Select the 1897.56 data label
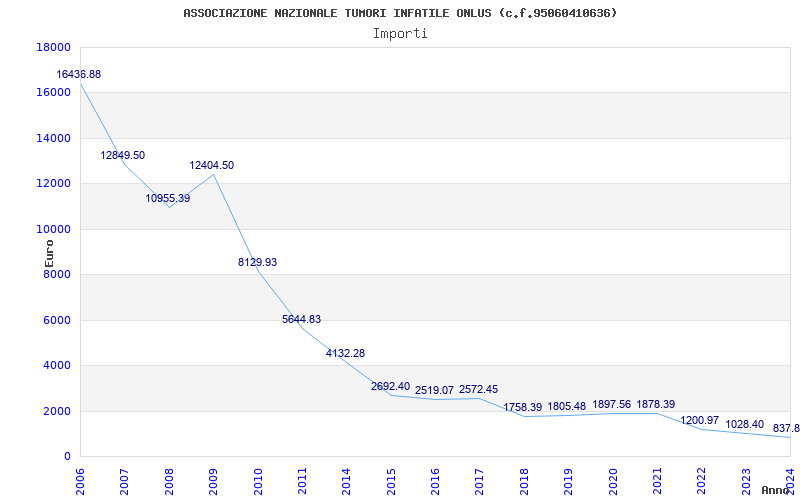Viewport: 800px width, 500px height. [x=612, y=405]
